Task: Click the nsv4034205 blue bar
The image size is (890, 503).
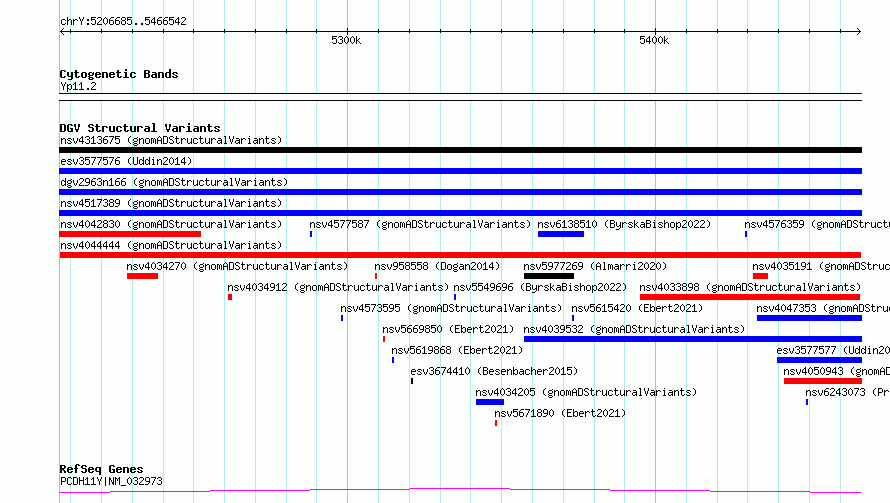Action: click(490, 402)
